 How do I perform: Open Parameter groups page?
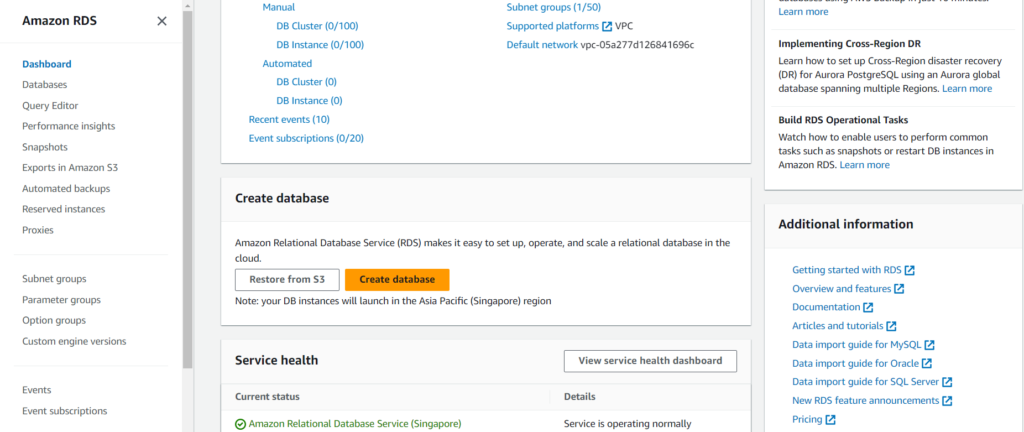coord(61,300)
